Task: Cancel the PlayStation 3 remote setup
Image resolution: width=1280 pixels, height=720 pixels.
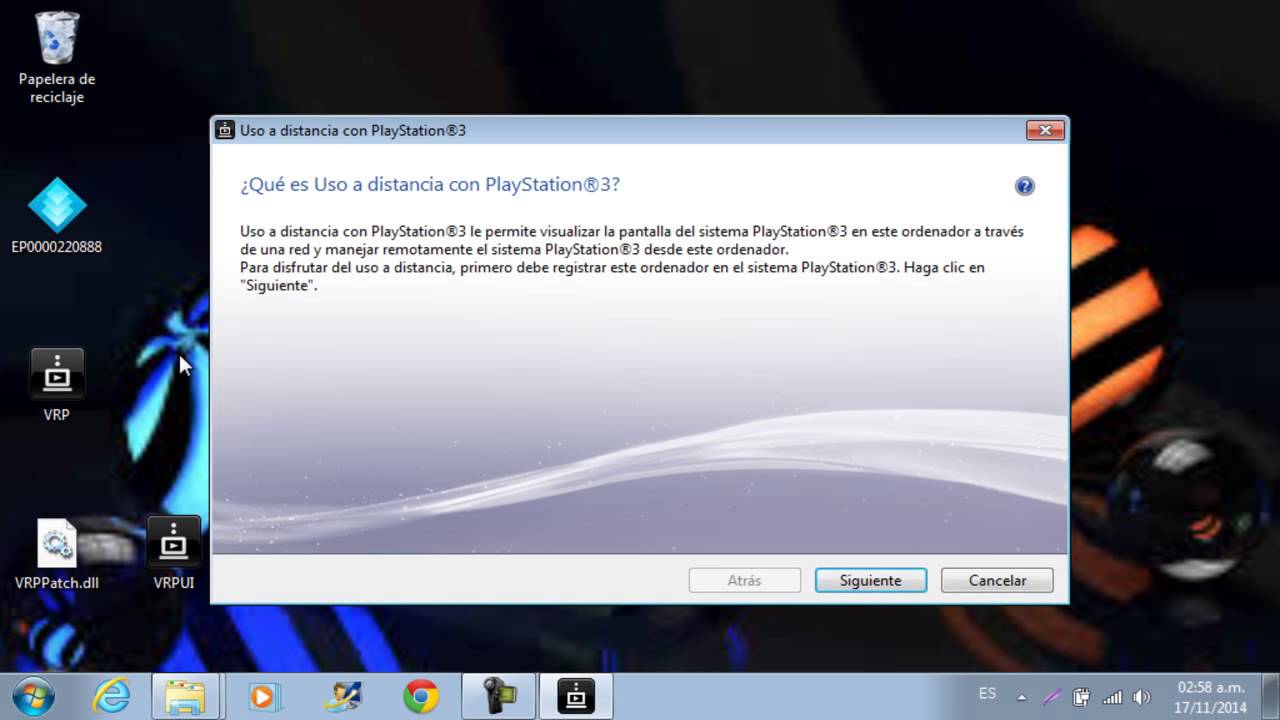Action: click(x=997, y=580)
